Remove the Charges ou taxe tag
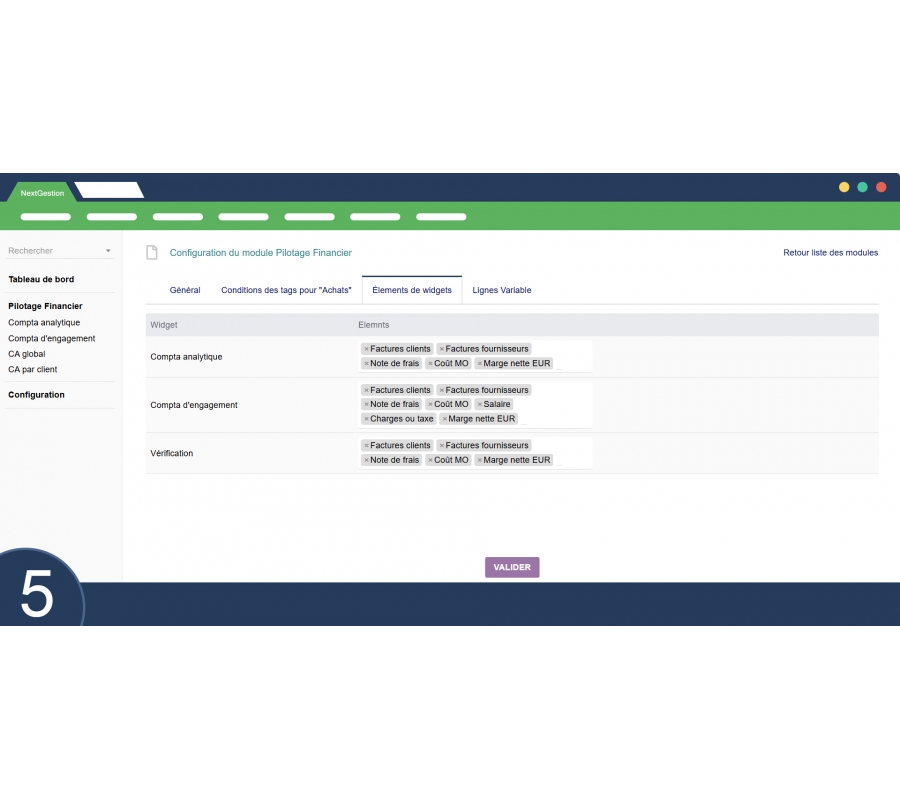Viewport: 900px width, 800px height. (366, 419)
